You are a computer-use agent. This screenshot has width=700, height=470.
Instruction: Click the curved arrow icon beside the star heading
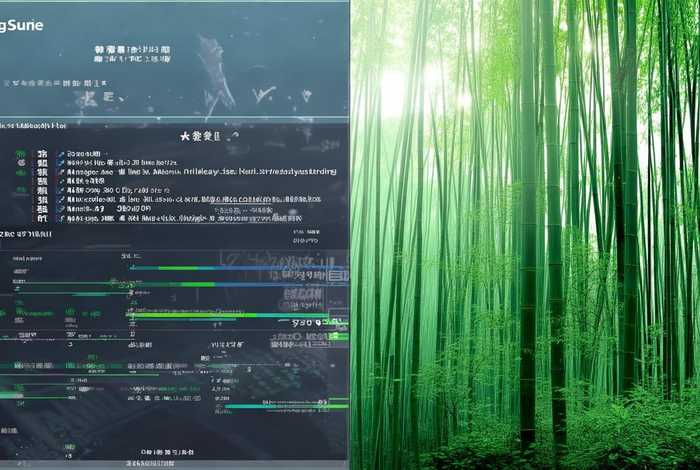234,136
